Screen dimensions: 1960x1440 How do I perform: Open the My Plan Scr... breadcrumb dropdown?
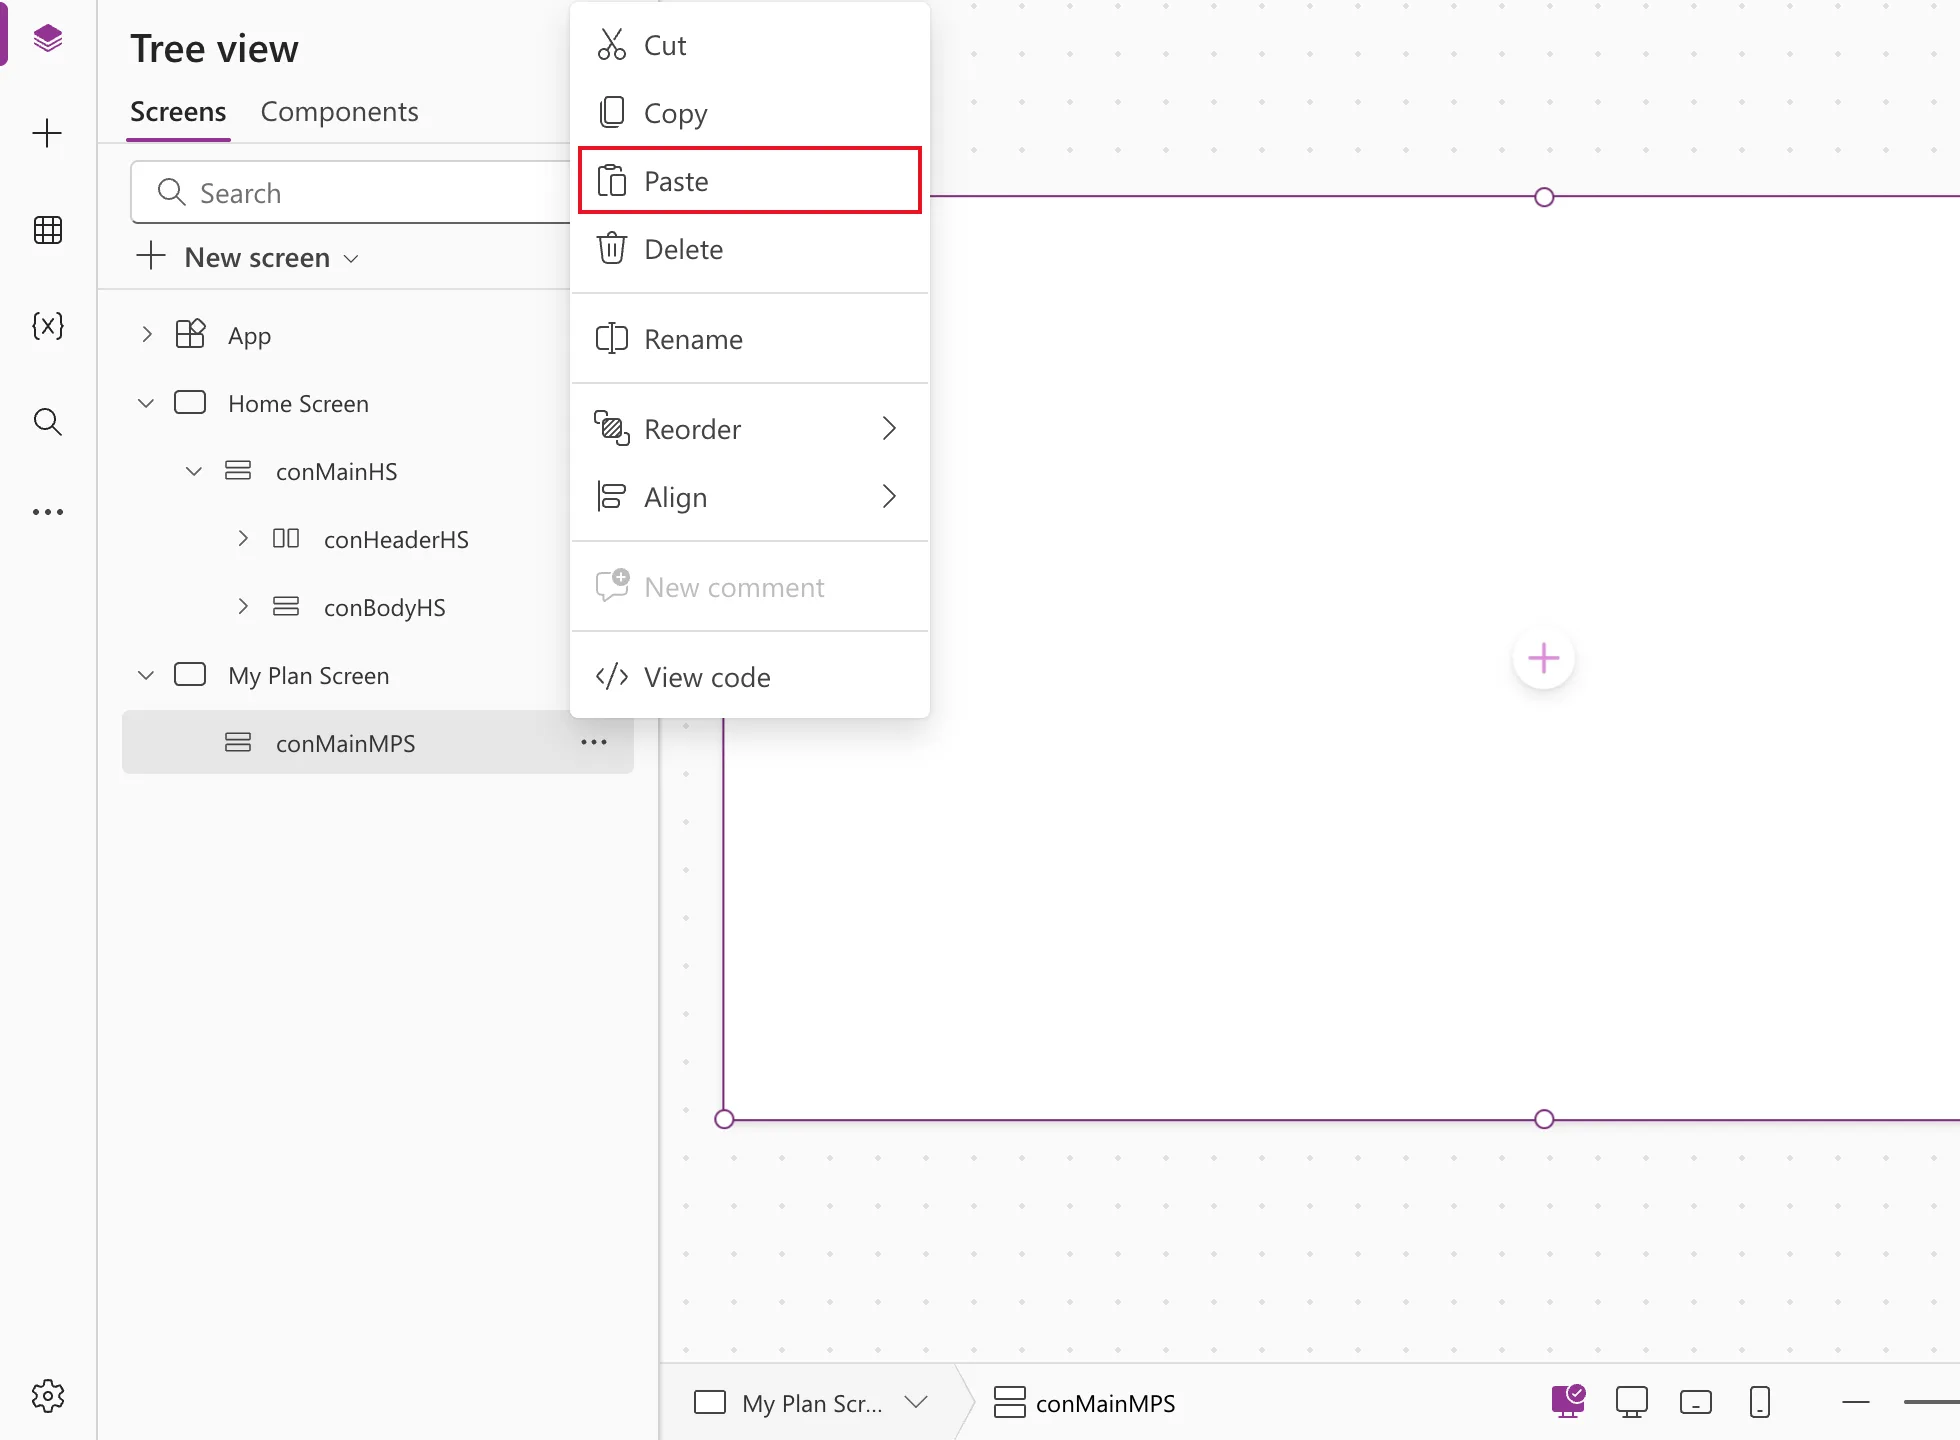pos(916,1402)
